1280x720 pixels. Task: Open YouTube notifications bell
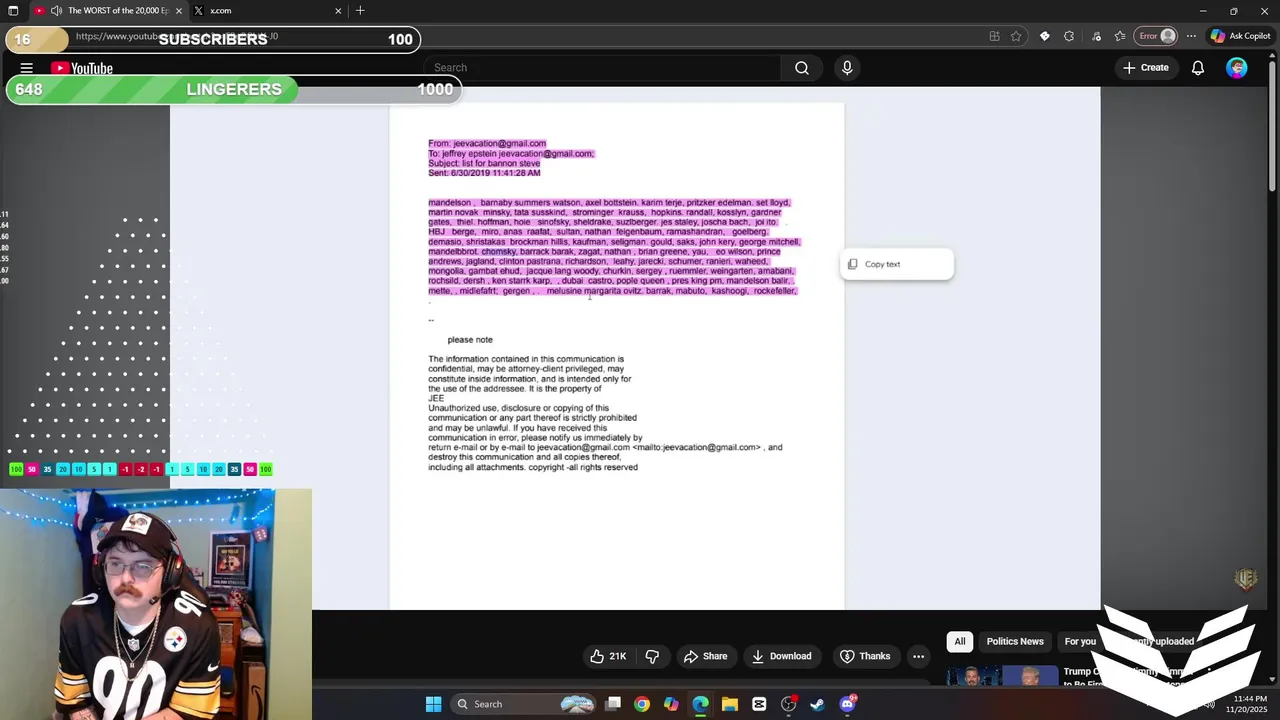click(x=1198, y=68)
